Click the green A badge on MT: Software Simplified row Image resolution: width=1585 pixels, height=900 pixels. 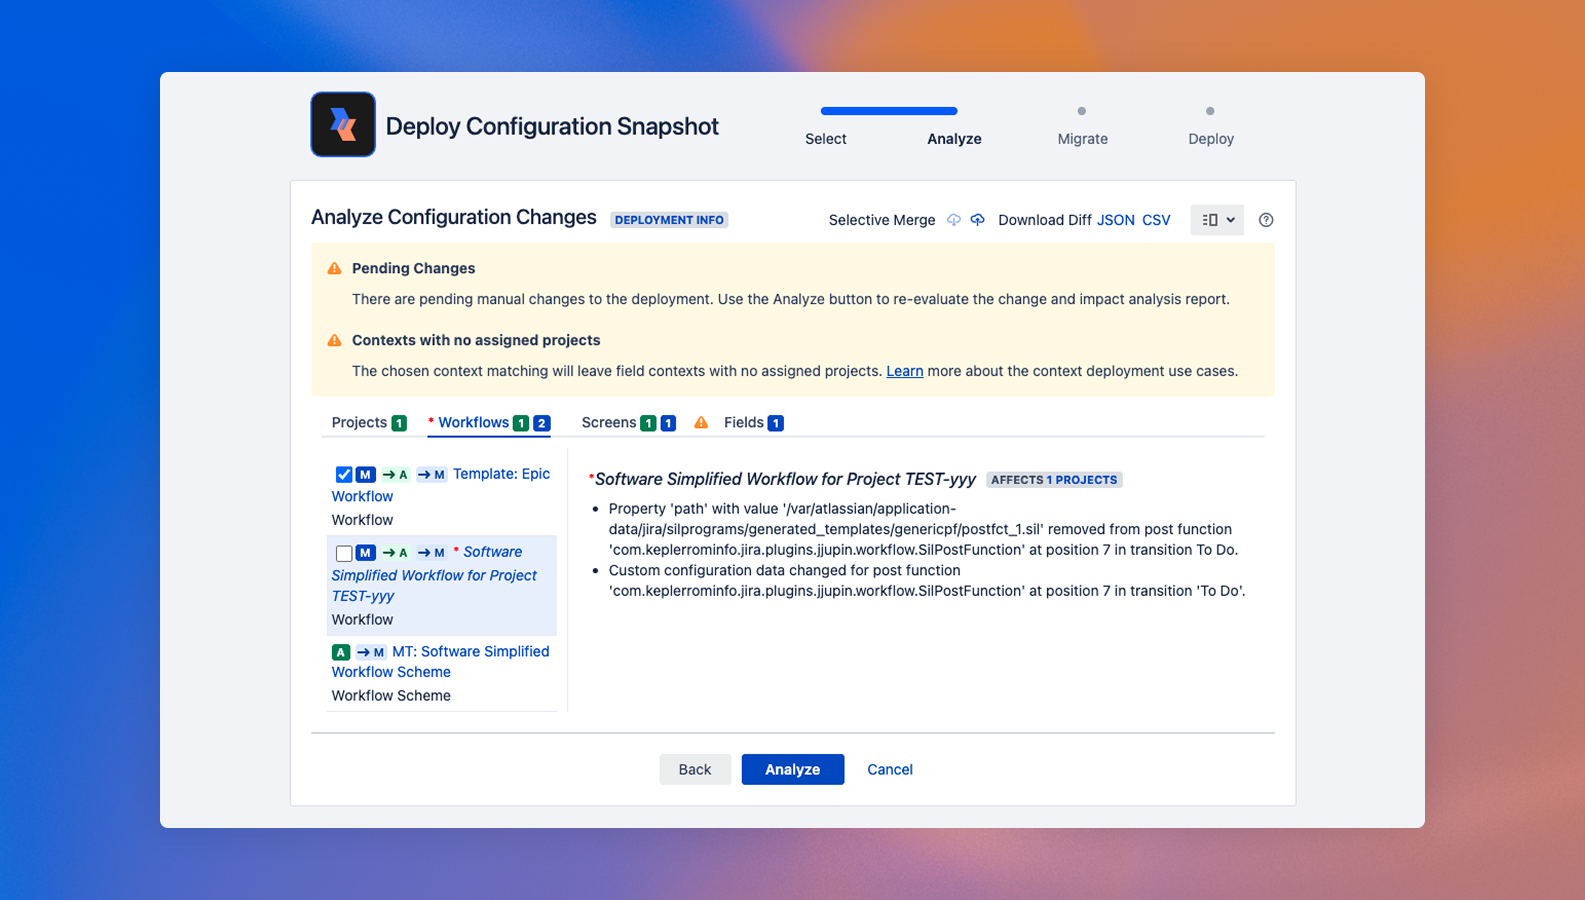tap(341, 652)
